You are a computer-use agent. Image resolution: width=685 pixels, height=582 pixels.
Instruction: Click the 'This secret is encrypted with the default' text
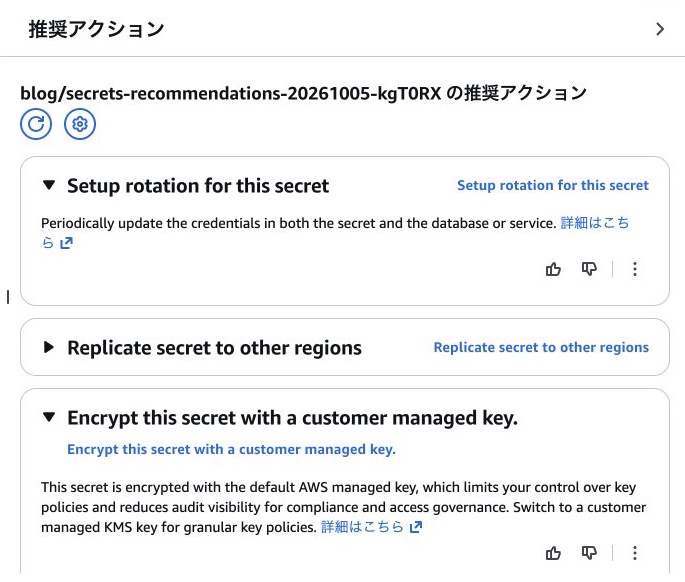coord(342,507)
